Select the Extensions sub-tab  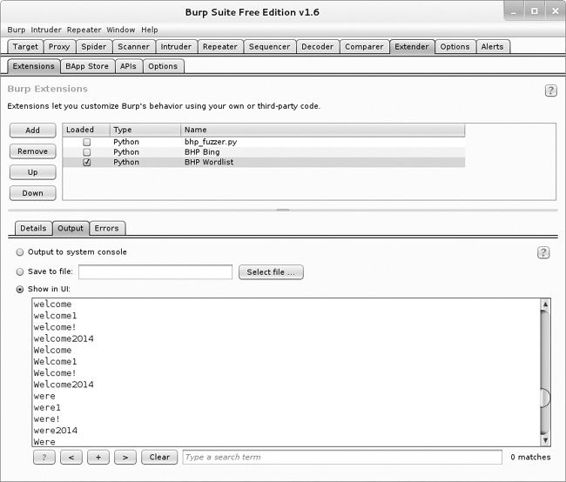coord(34,66)
